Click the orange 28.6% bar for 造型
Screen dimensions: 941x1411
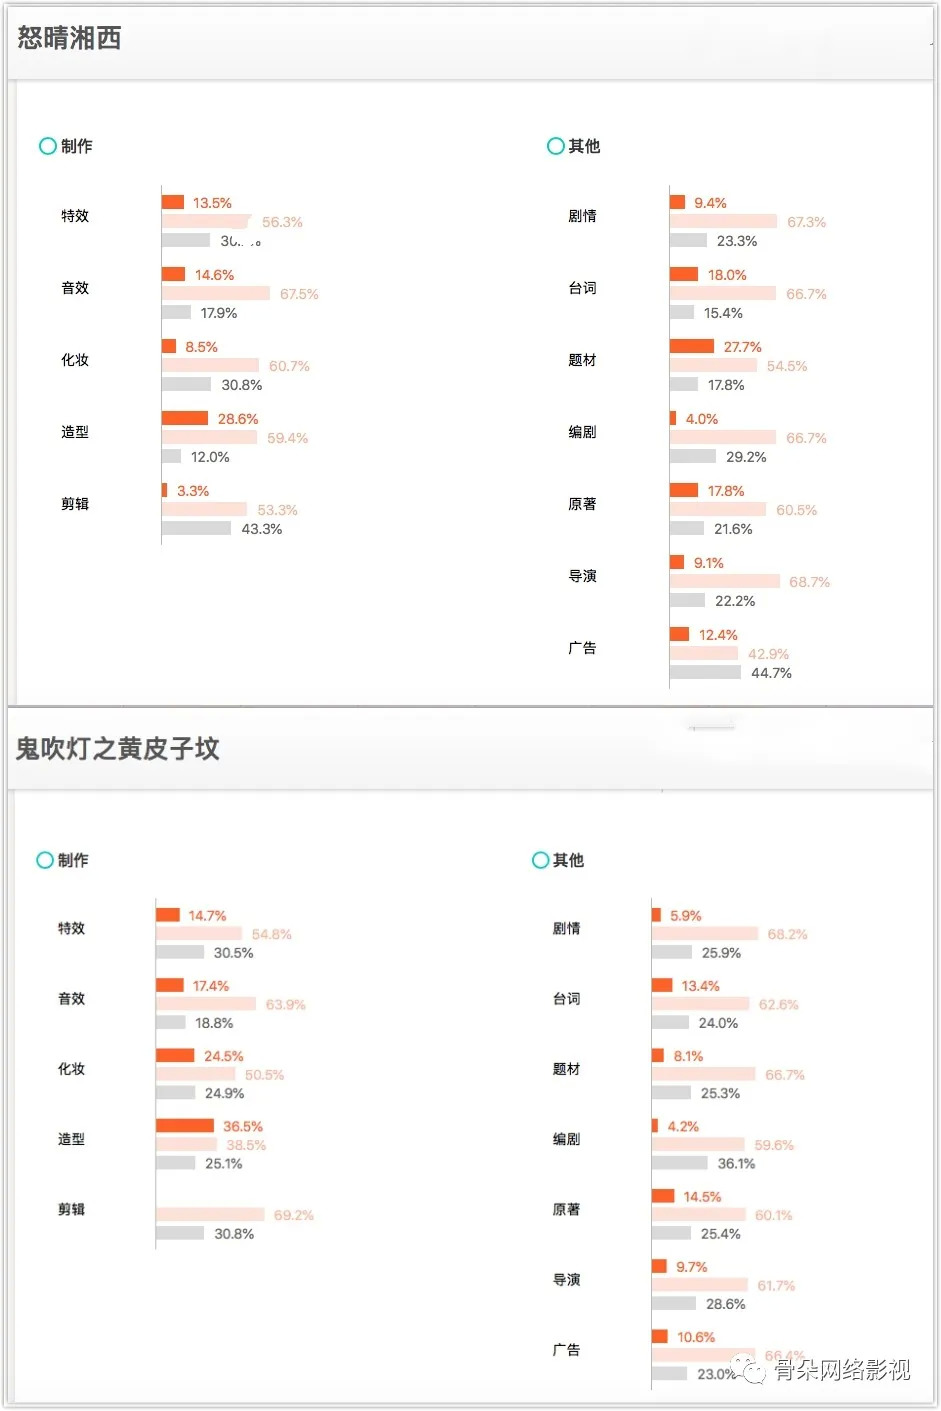pos(185,418)
